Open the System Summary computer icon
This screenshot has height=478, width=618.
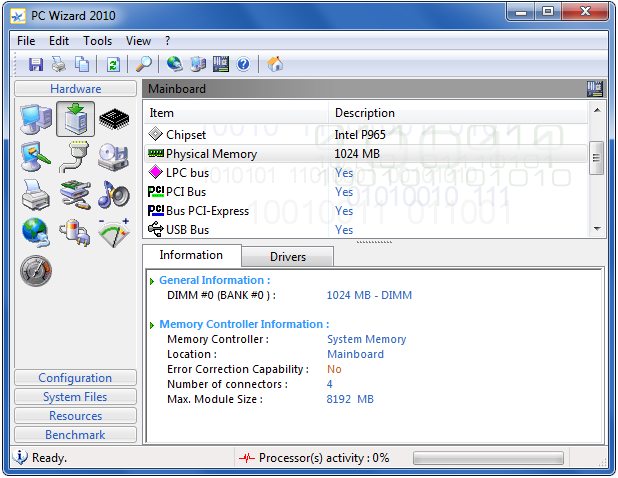click(x=36, y=119)
